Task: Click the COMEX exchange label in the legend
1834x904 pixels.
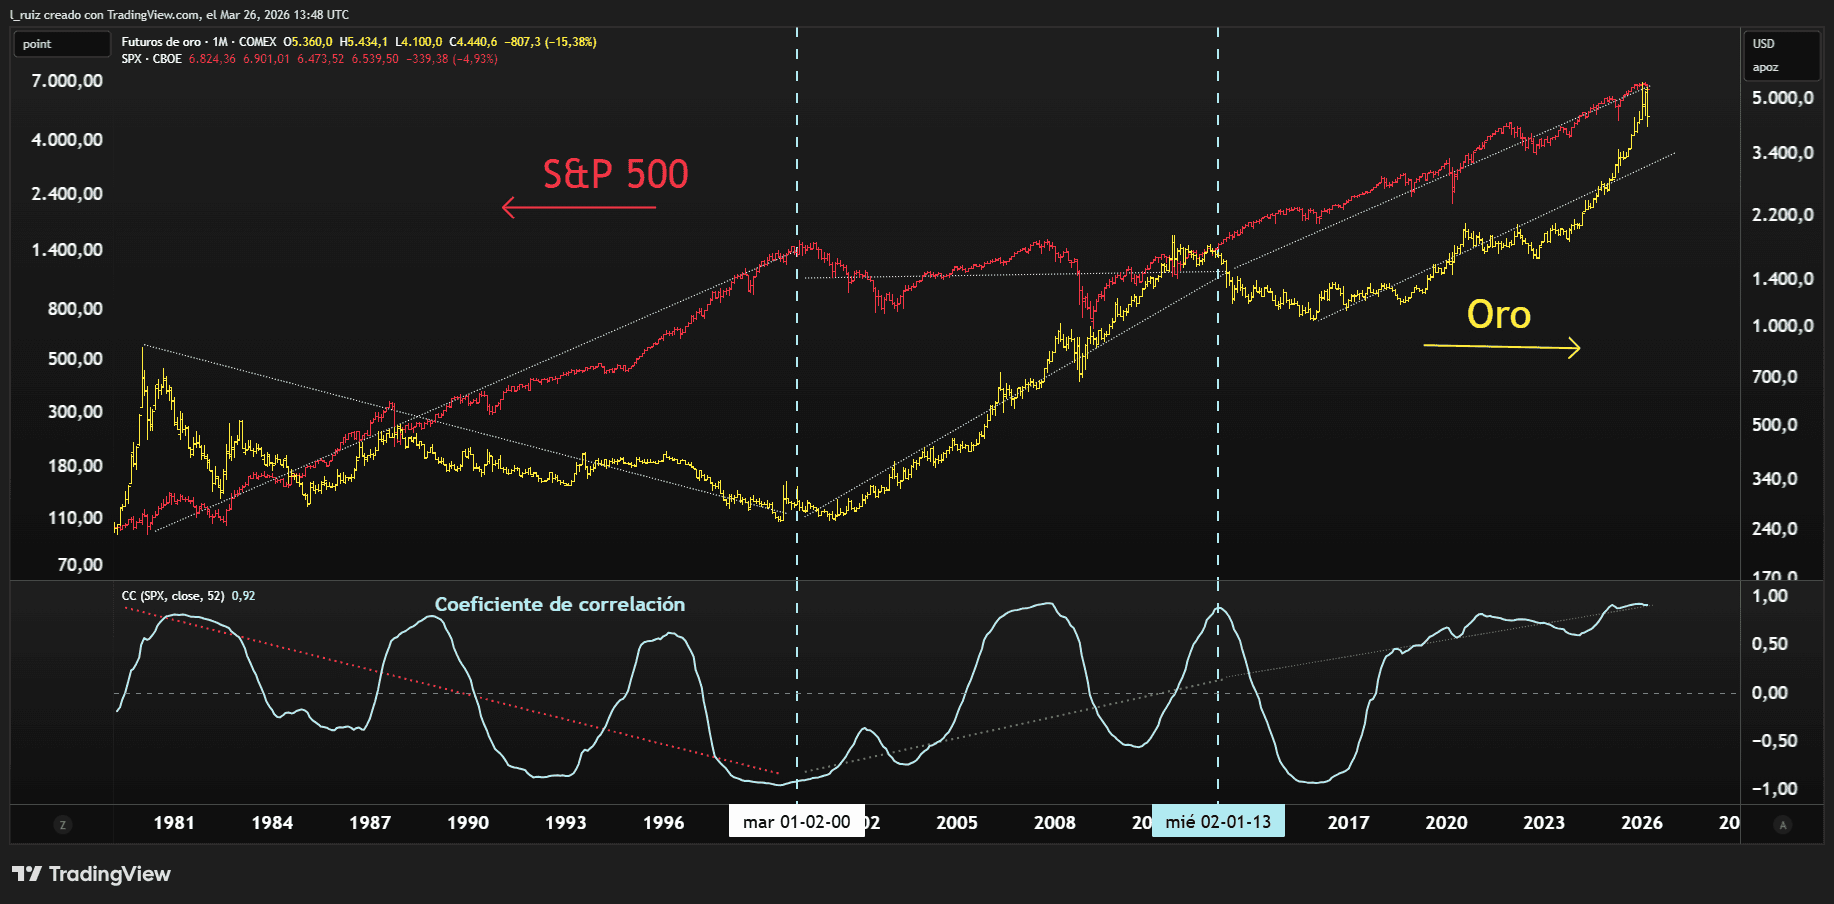Action: point(260,43)
